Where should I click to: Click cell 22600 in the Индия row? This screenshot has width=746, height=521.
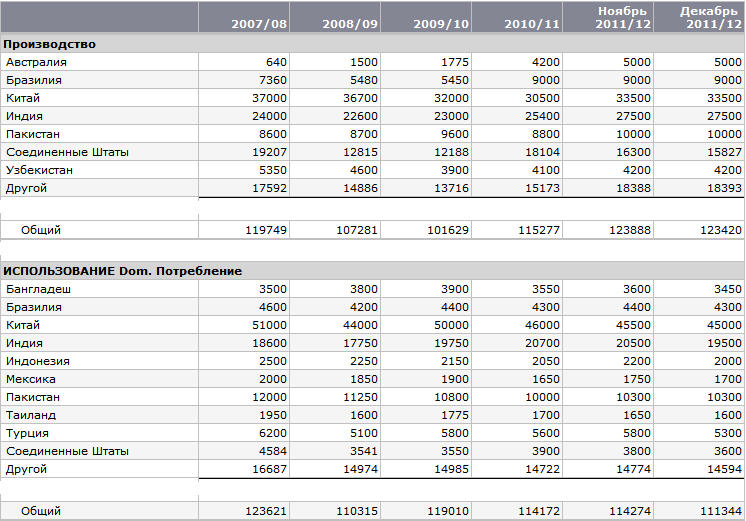pyautogui.click(x=361, y=117)
